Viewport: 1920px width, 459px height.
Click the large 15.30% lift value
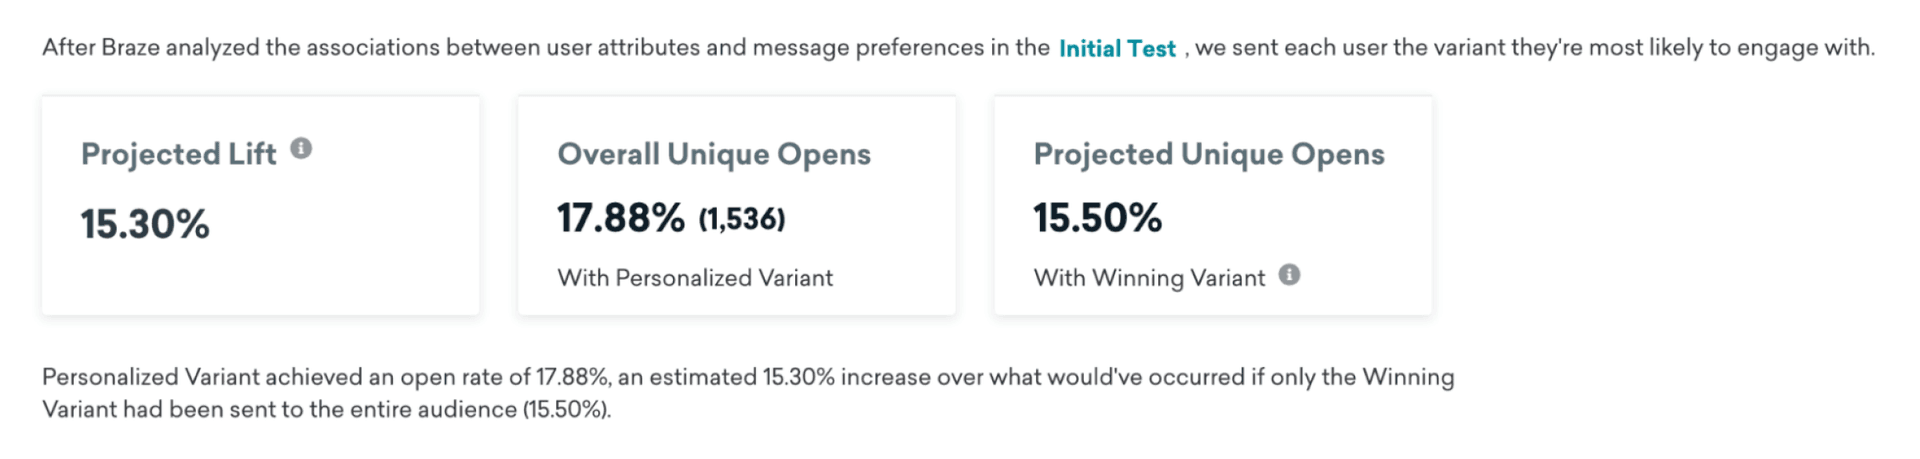coord(145,224)
